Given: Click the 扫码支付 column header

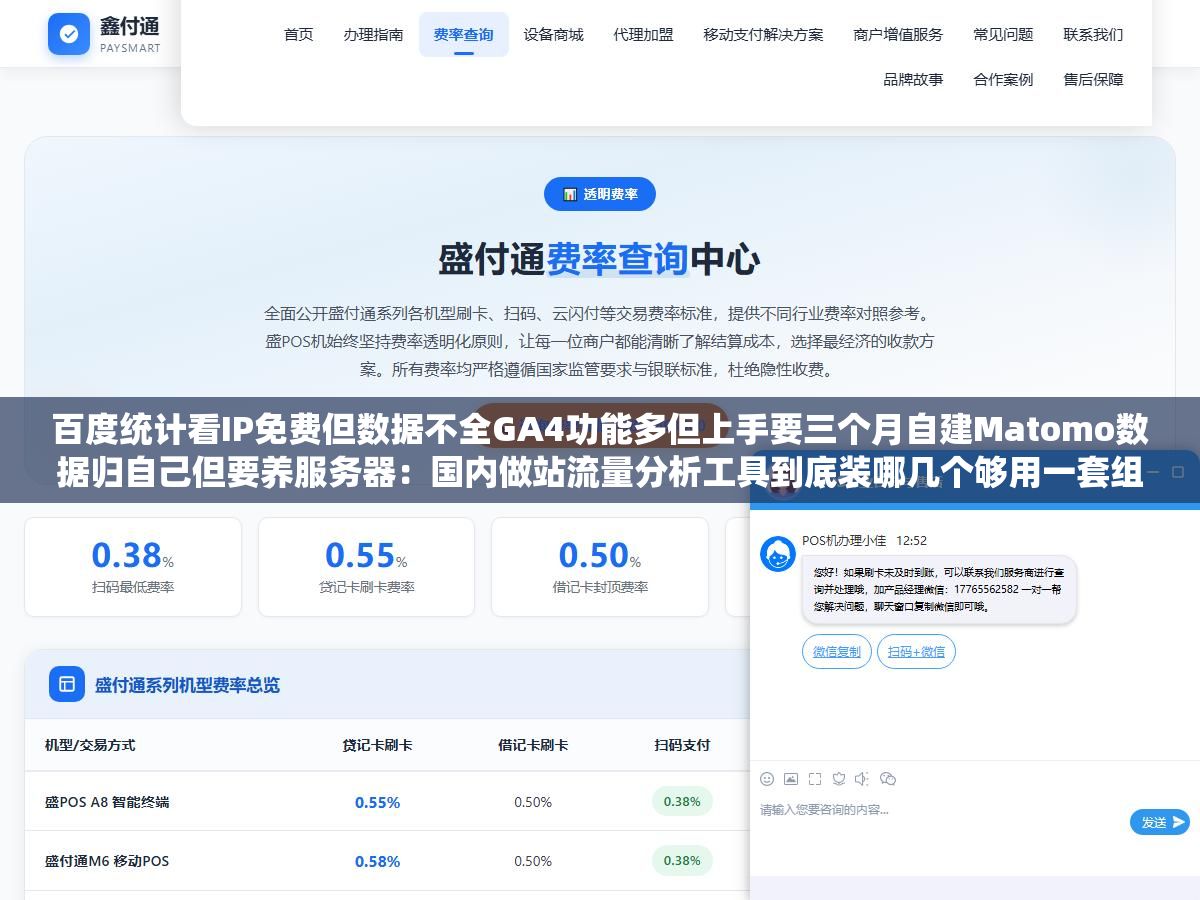Looking at the screenshot, I should pos(682,745).
